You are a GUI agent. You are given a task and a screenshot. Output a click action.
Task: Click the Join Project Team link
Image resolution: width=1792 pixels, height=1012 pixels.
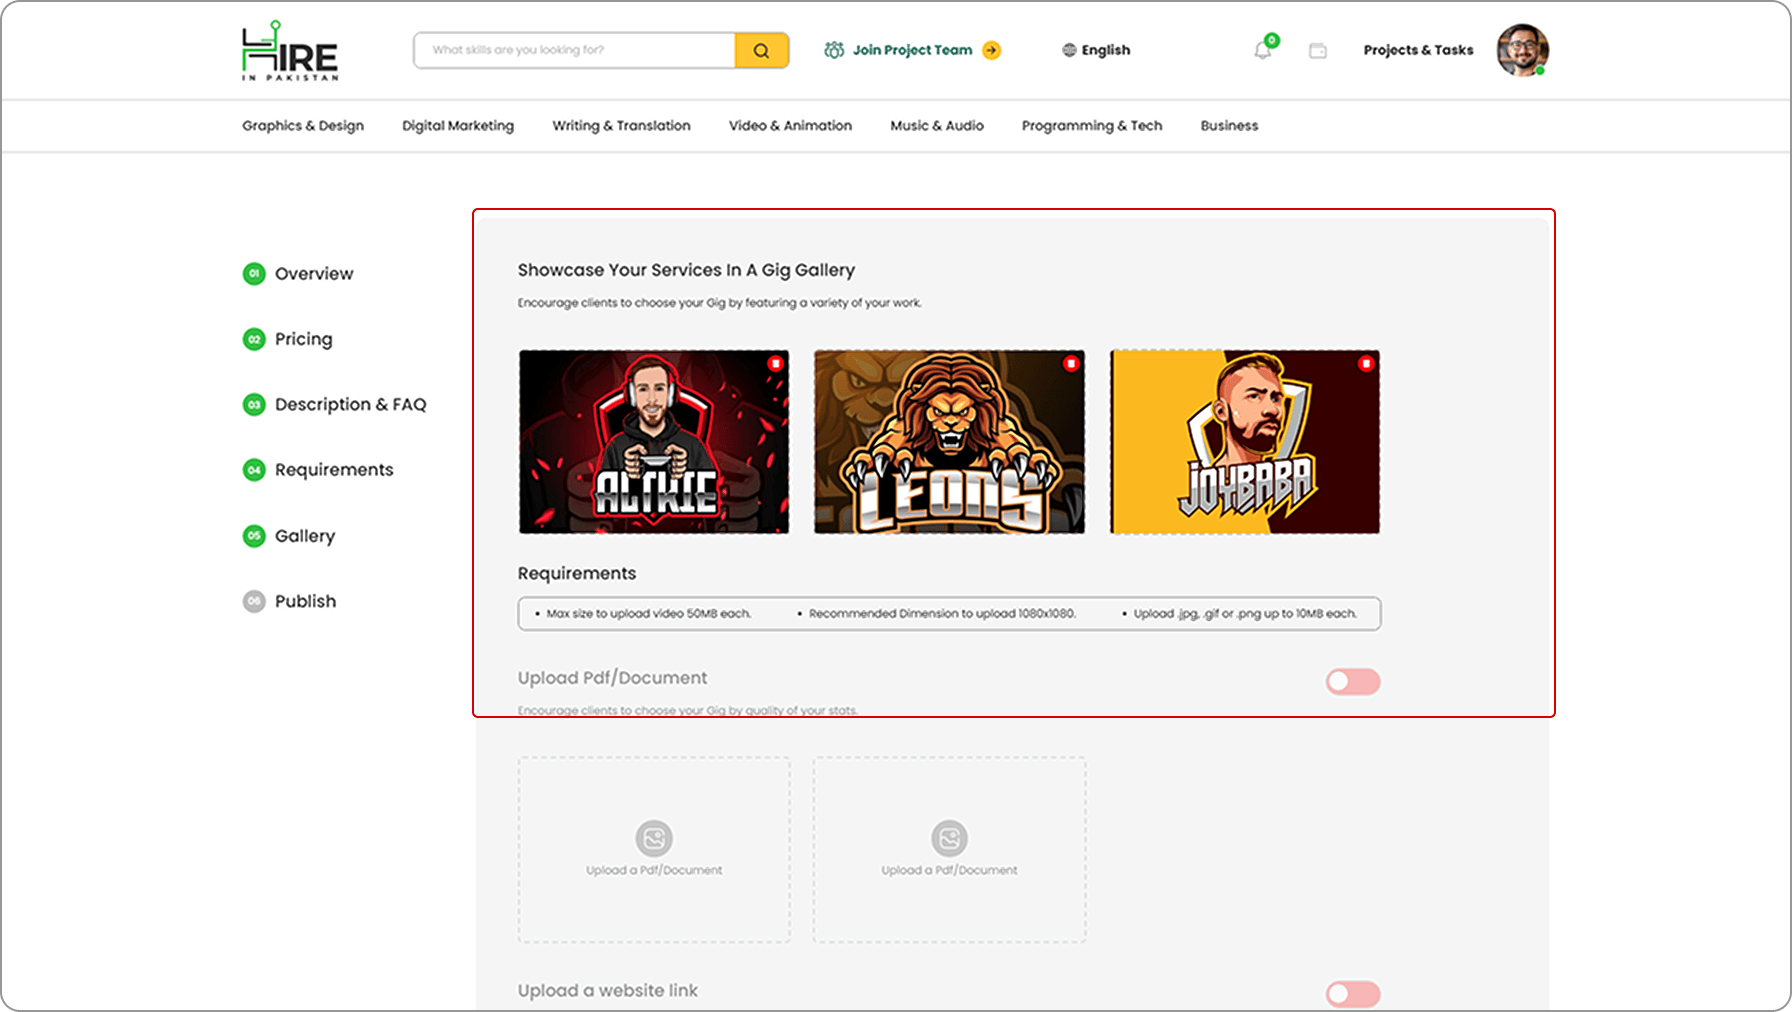point(912,50)
